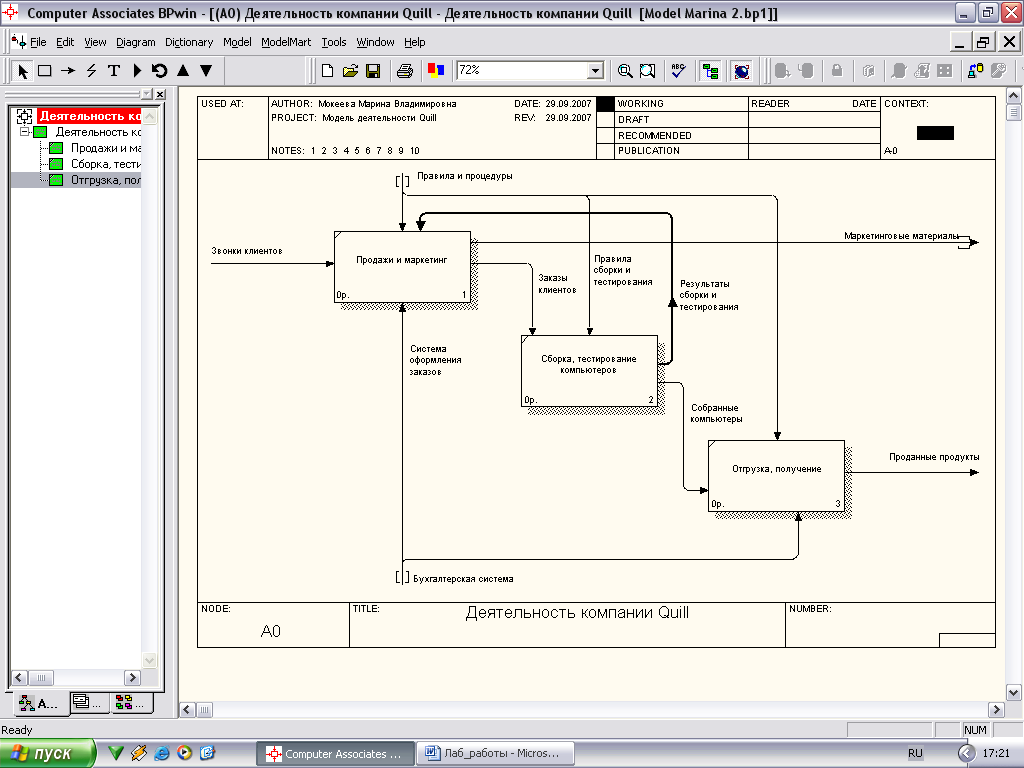The width and height of the screenshot is (1024, 768).
Task: Open the Model Explorer panel dropdown arrow
Action: click(x=147, y=94)
